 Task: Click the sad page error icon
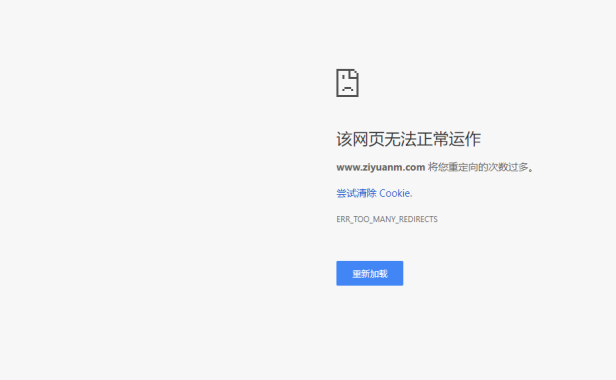tap(347, 83)
